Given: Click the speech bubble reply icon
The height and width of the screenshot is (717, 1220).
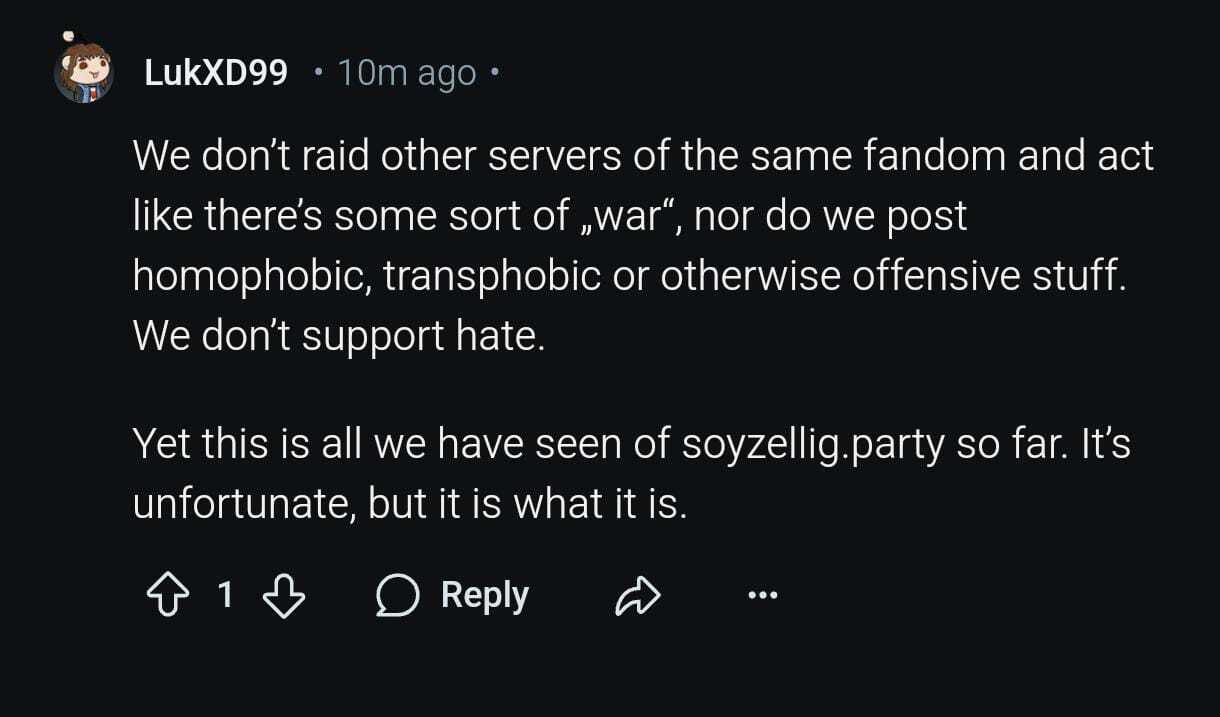Looking at the screenshot, I should 397,597.
